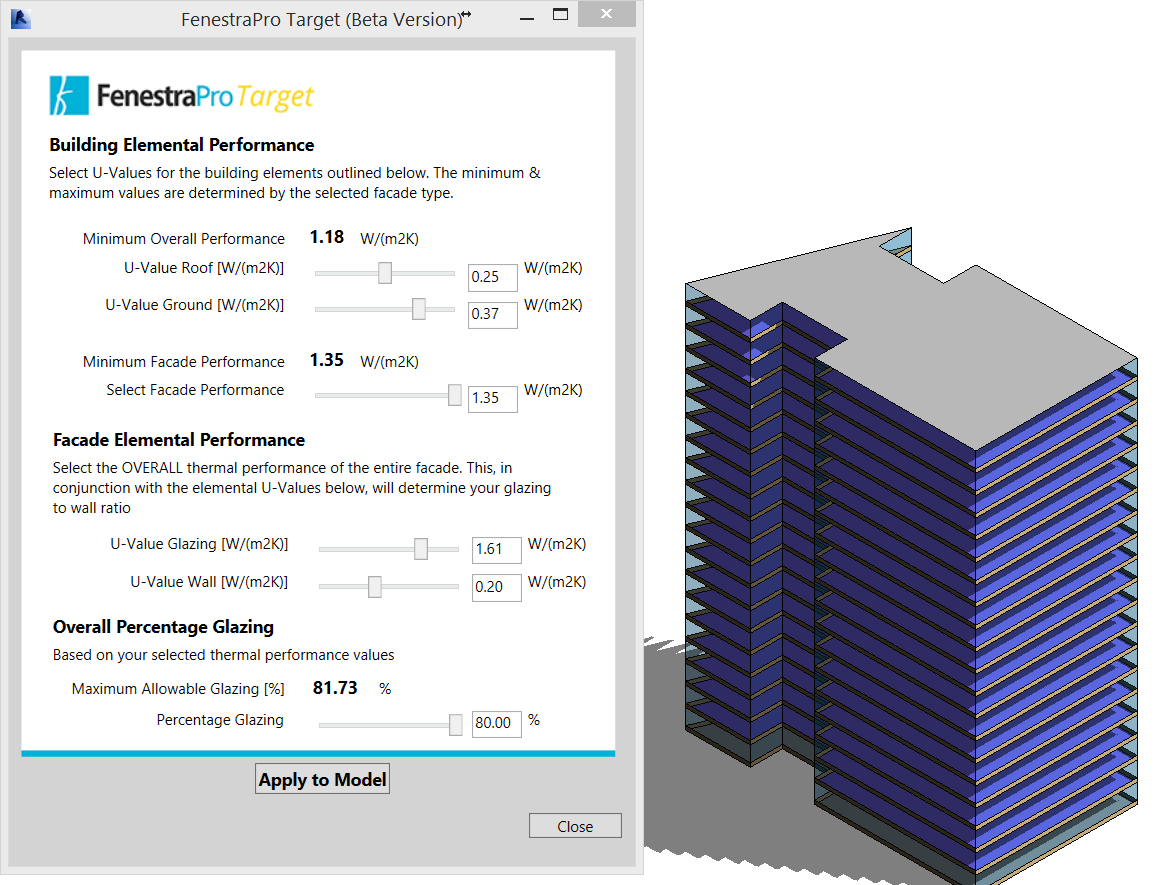Adjust the U-Value Glazing slider handle
1161x885 pixels.
(x=421, y=549)
